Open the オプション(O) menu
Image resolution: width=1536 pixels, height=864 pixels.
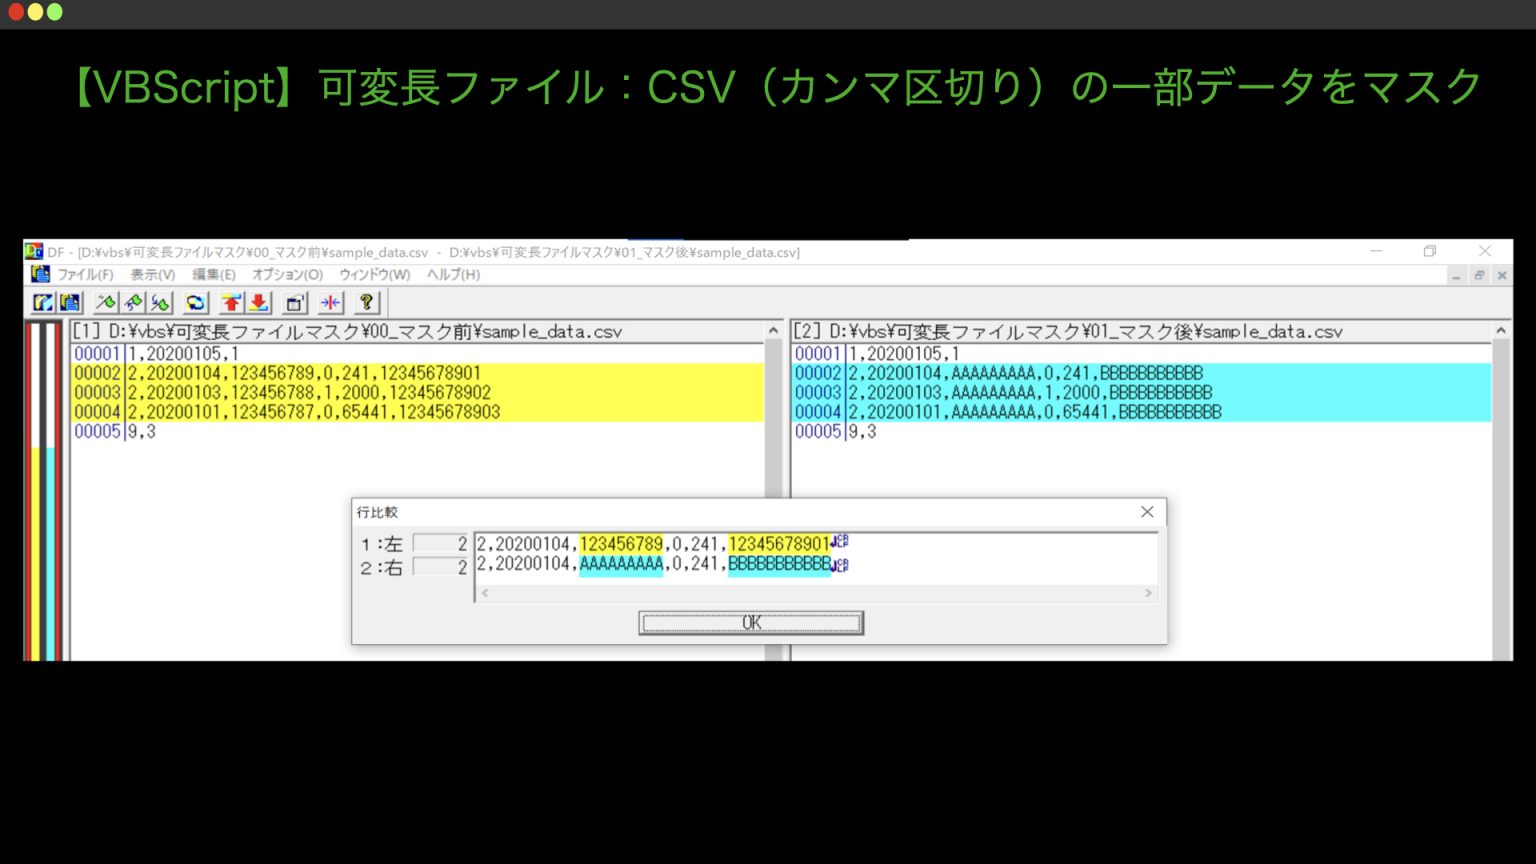(x=288, y=274)
